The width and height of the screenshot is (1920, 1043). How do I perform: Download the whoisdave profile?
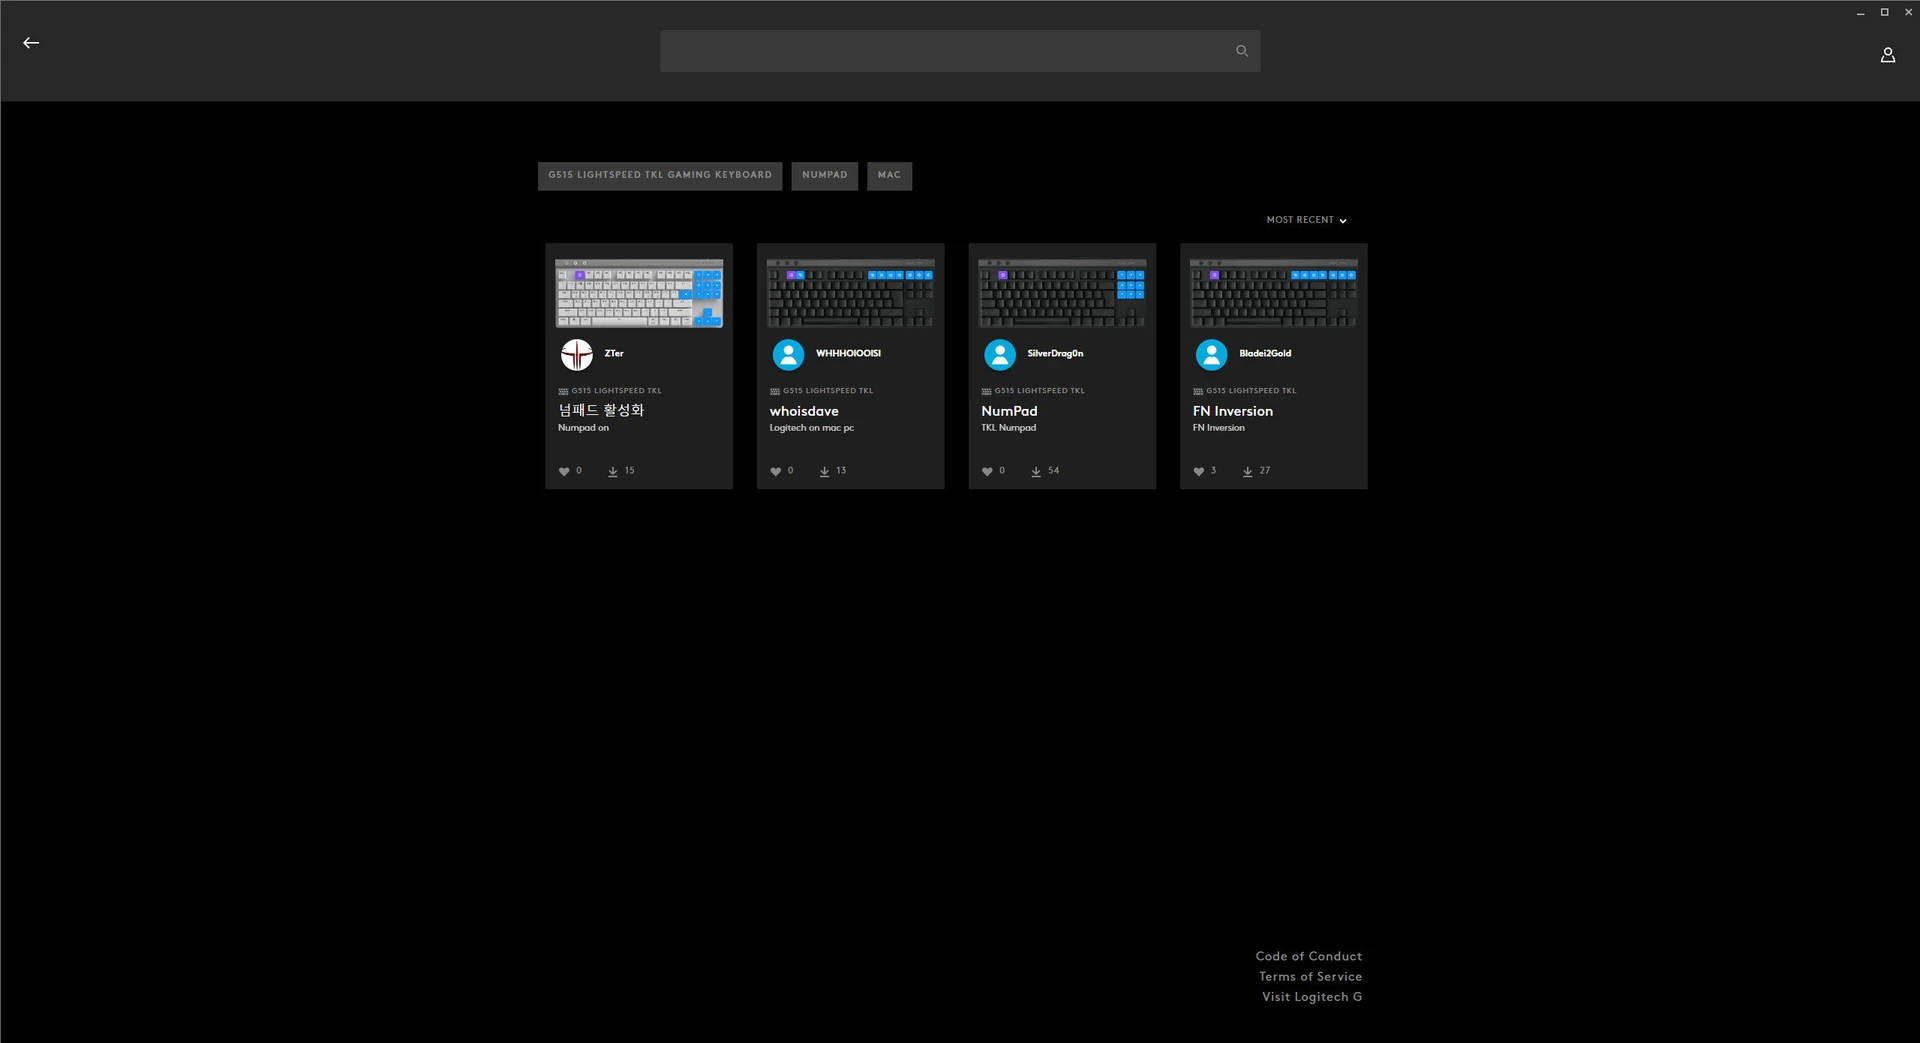[x=824, y=471]
